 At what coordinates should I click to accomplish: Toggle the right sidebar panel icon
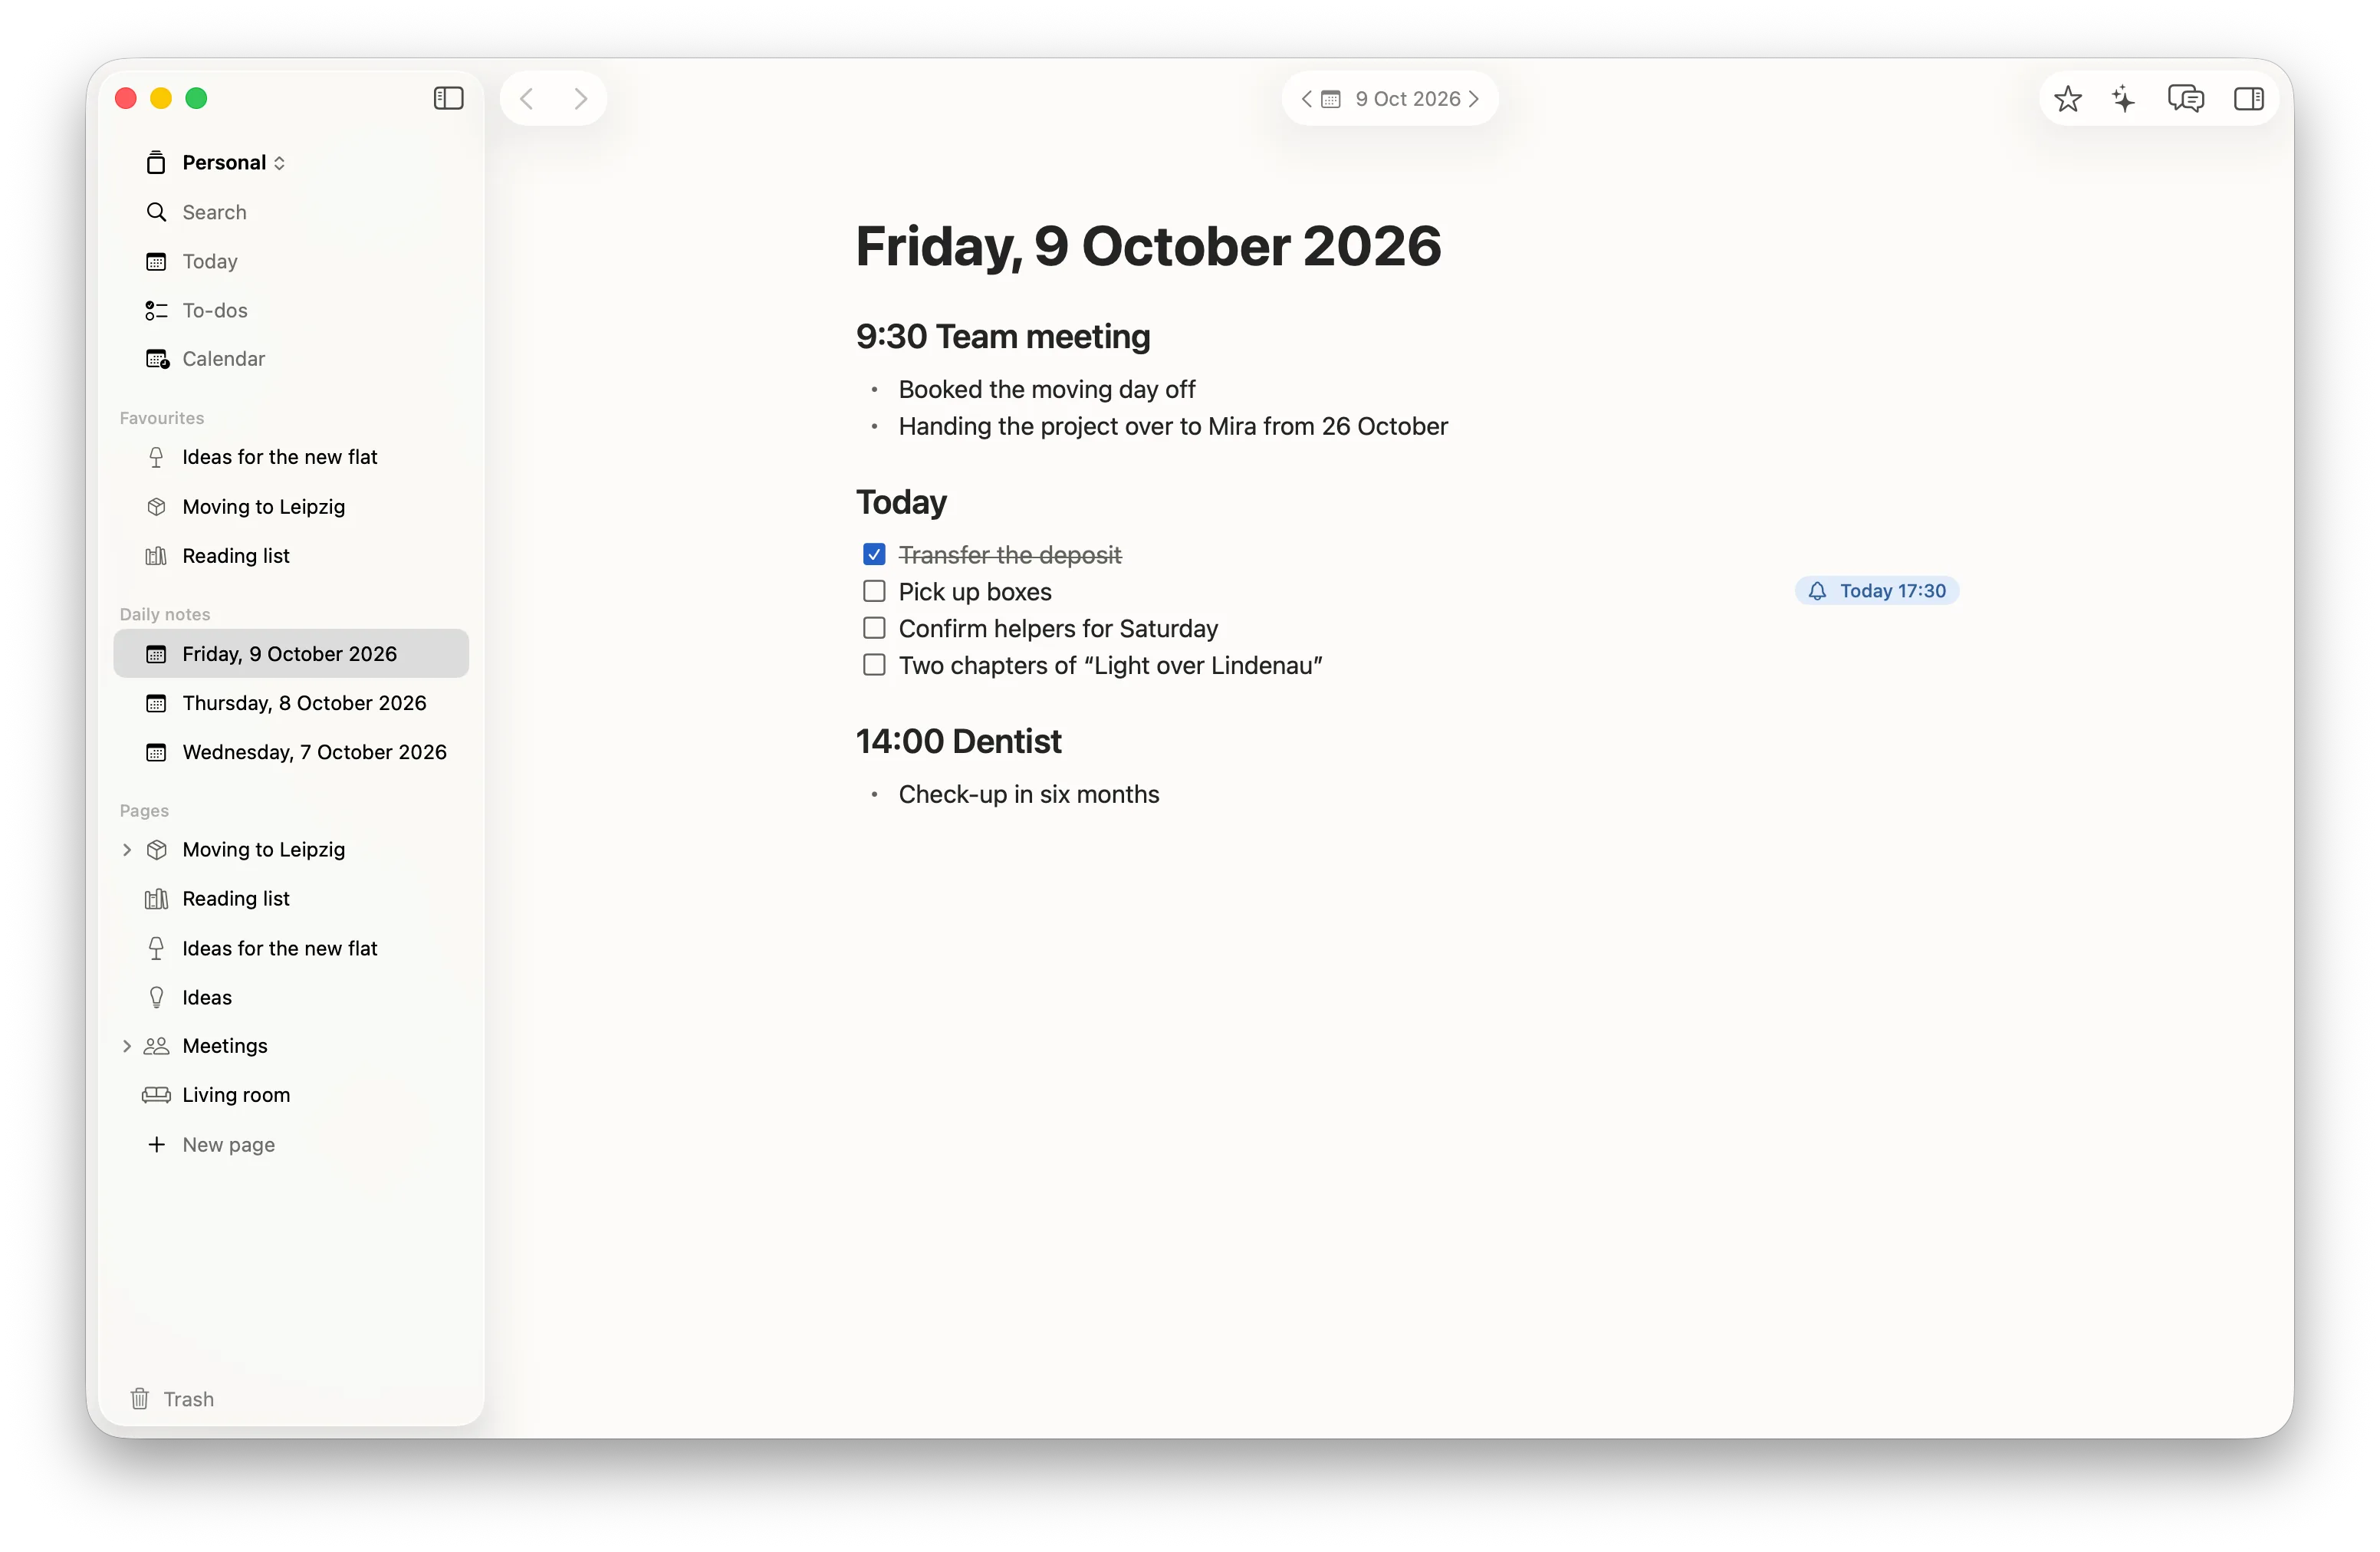coord(2248,98)
